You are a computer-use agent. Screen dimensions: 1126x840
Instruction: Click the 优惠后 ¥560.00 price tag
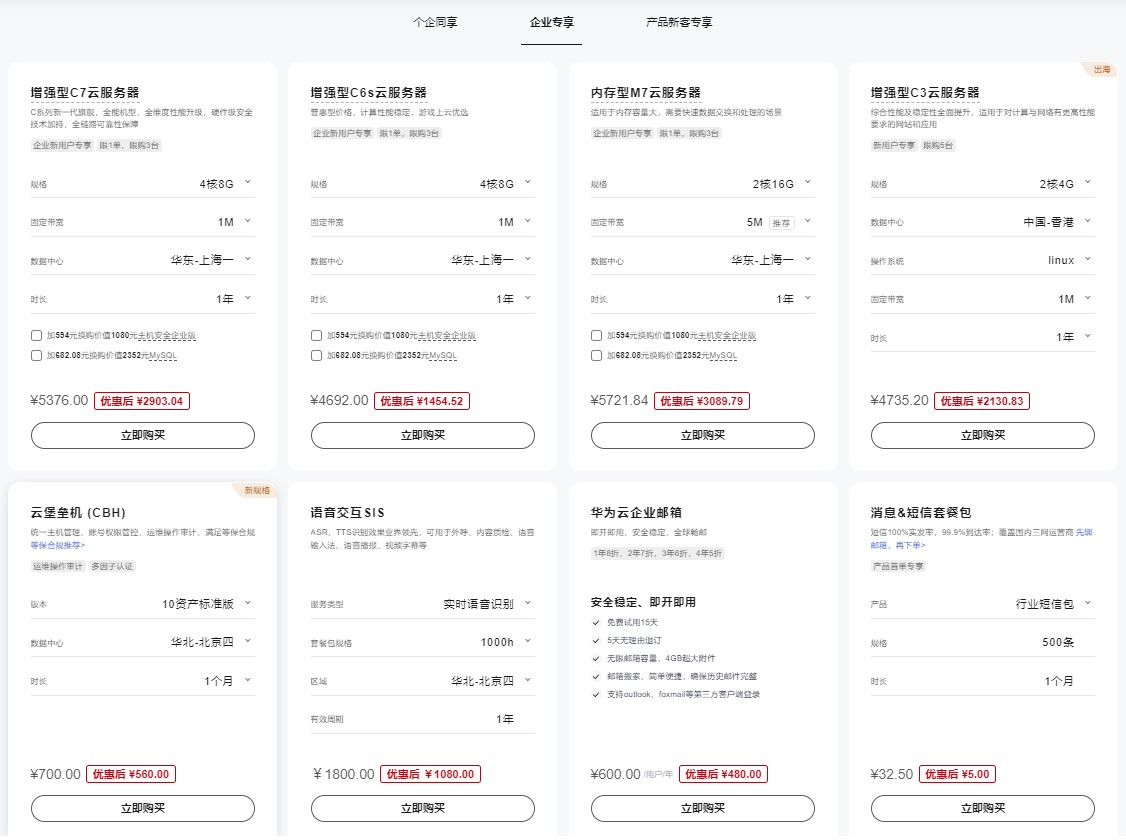[131, 774]
